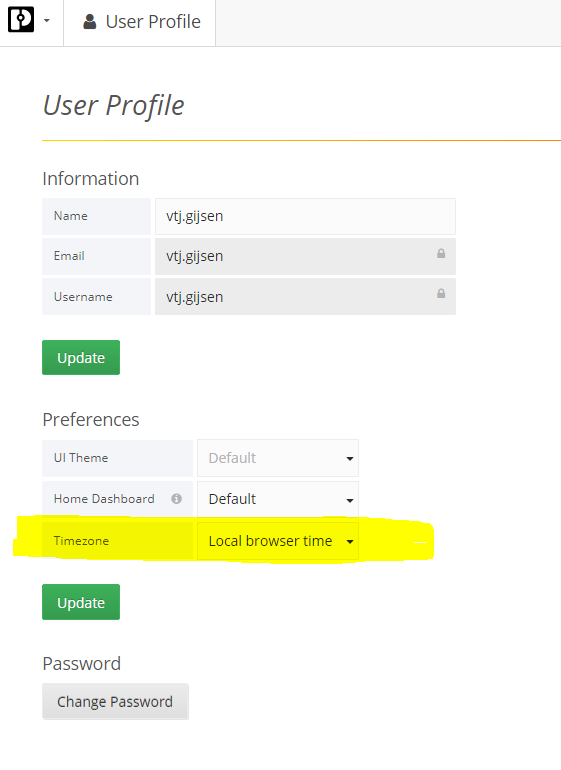Select the User Profile tab
This screenshot has height=770, width=561.
point(140,22)
